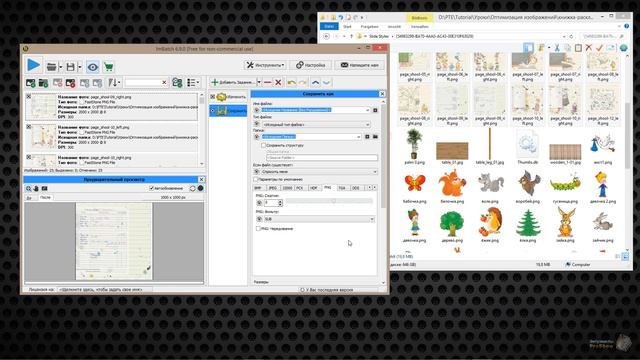Open the PNG filter SUB dropdown
Viewport: 640px width, 360px height.
tap(319, 219)
